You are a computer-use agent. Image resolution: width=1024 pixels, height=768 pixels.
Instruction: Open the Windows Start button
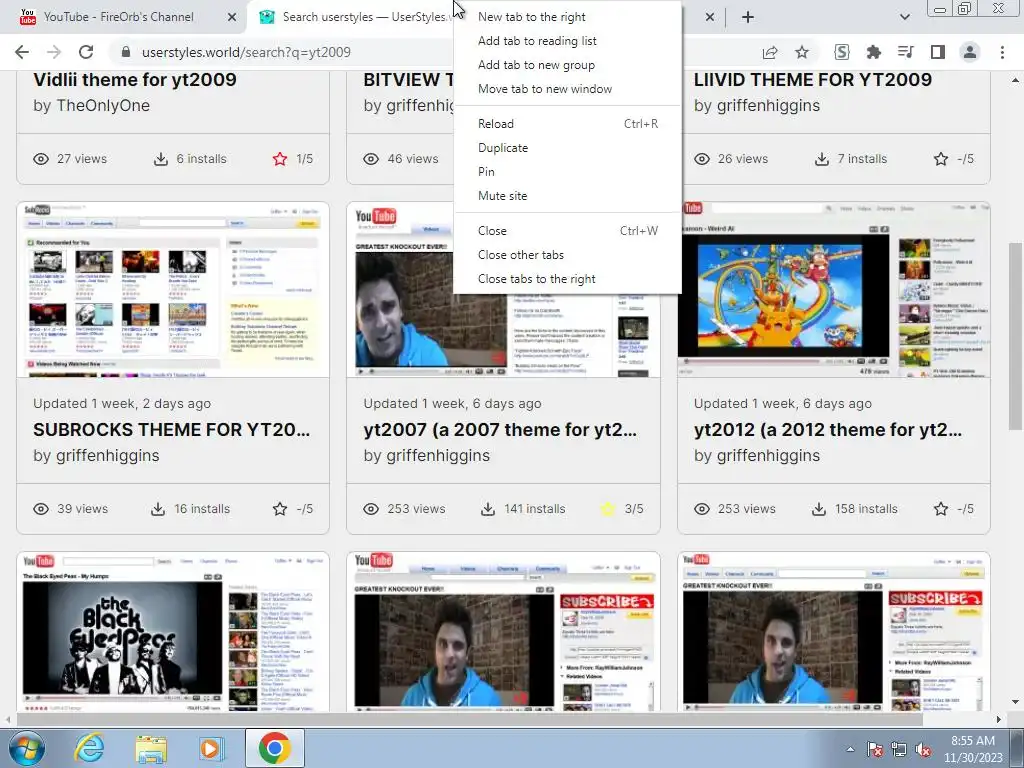[x=26, y=748]
